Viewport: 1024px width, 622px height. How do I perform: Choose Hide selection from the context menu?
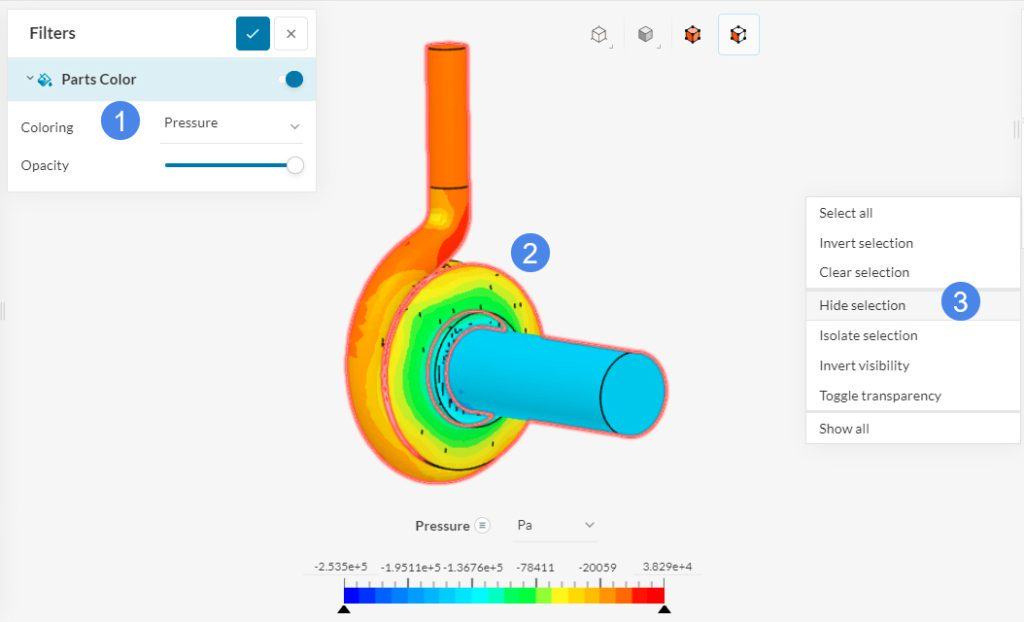click(x=864, y=305)
